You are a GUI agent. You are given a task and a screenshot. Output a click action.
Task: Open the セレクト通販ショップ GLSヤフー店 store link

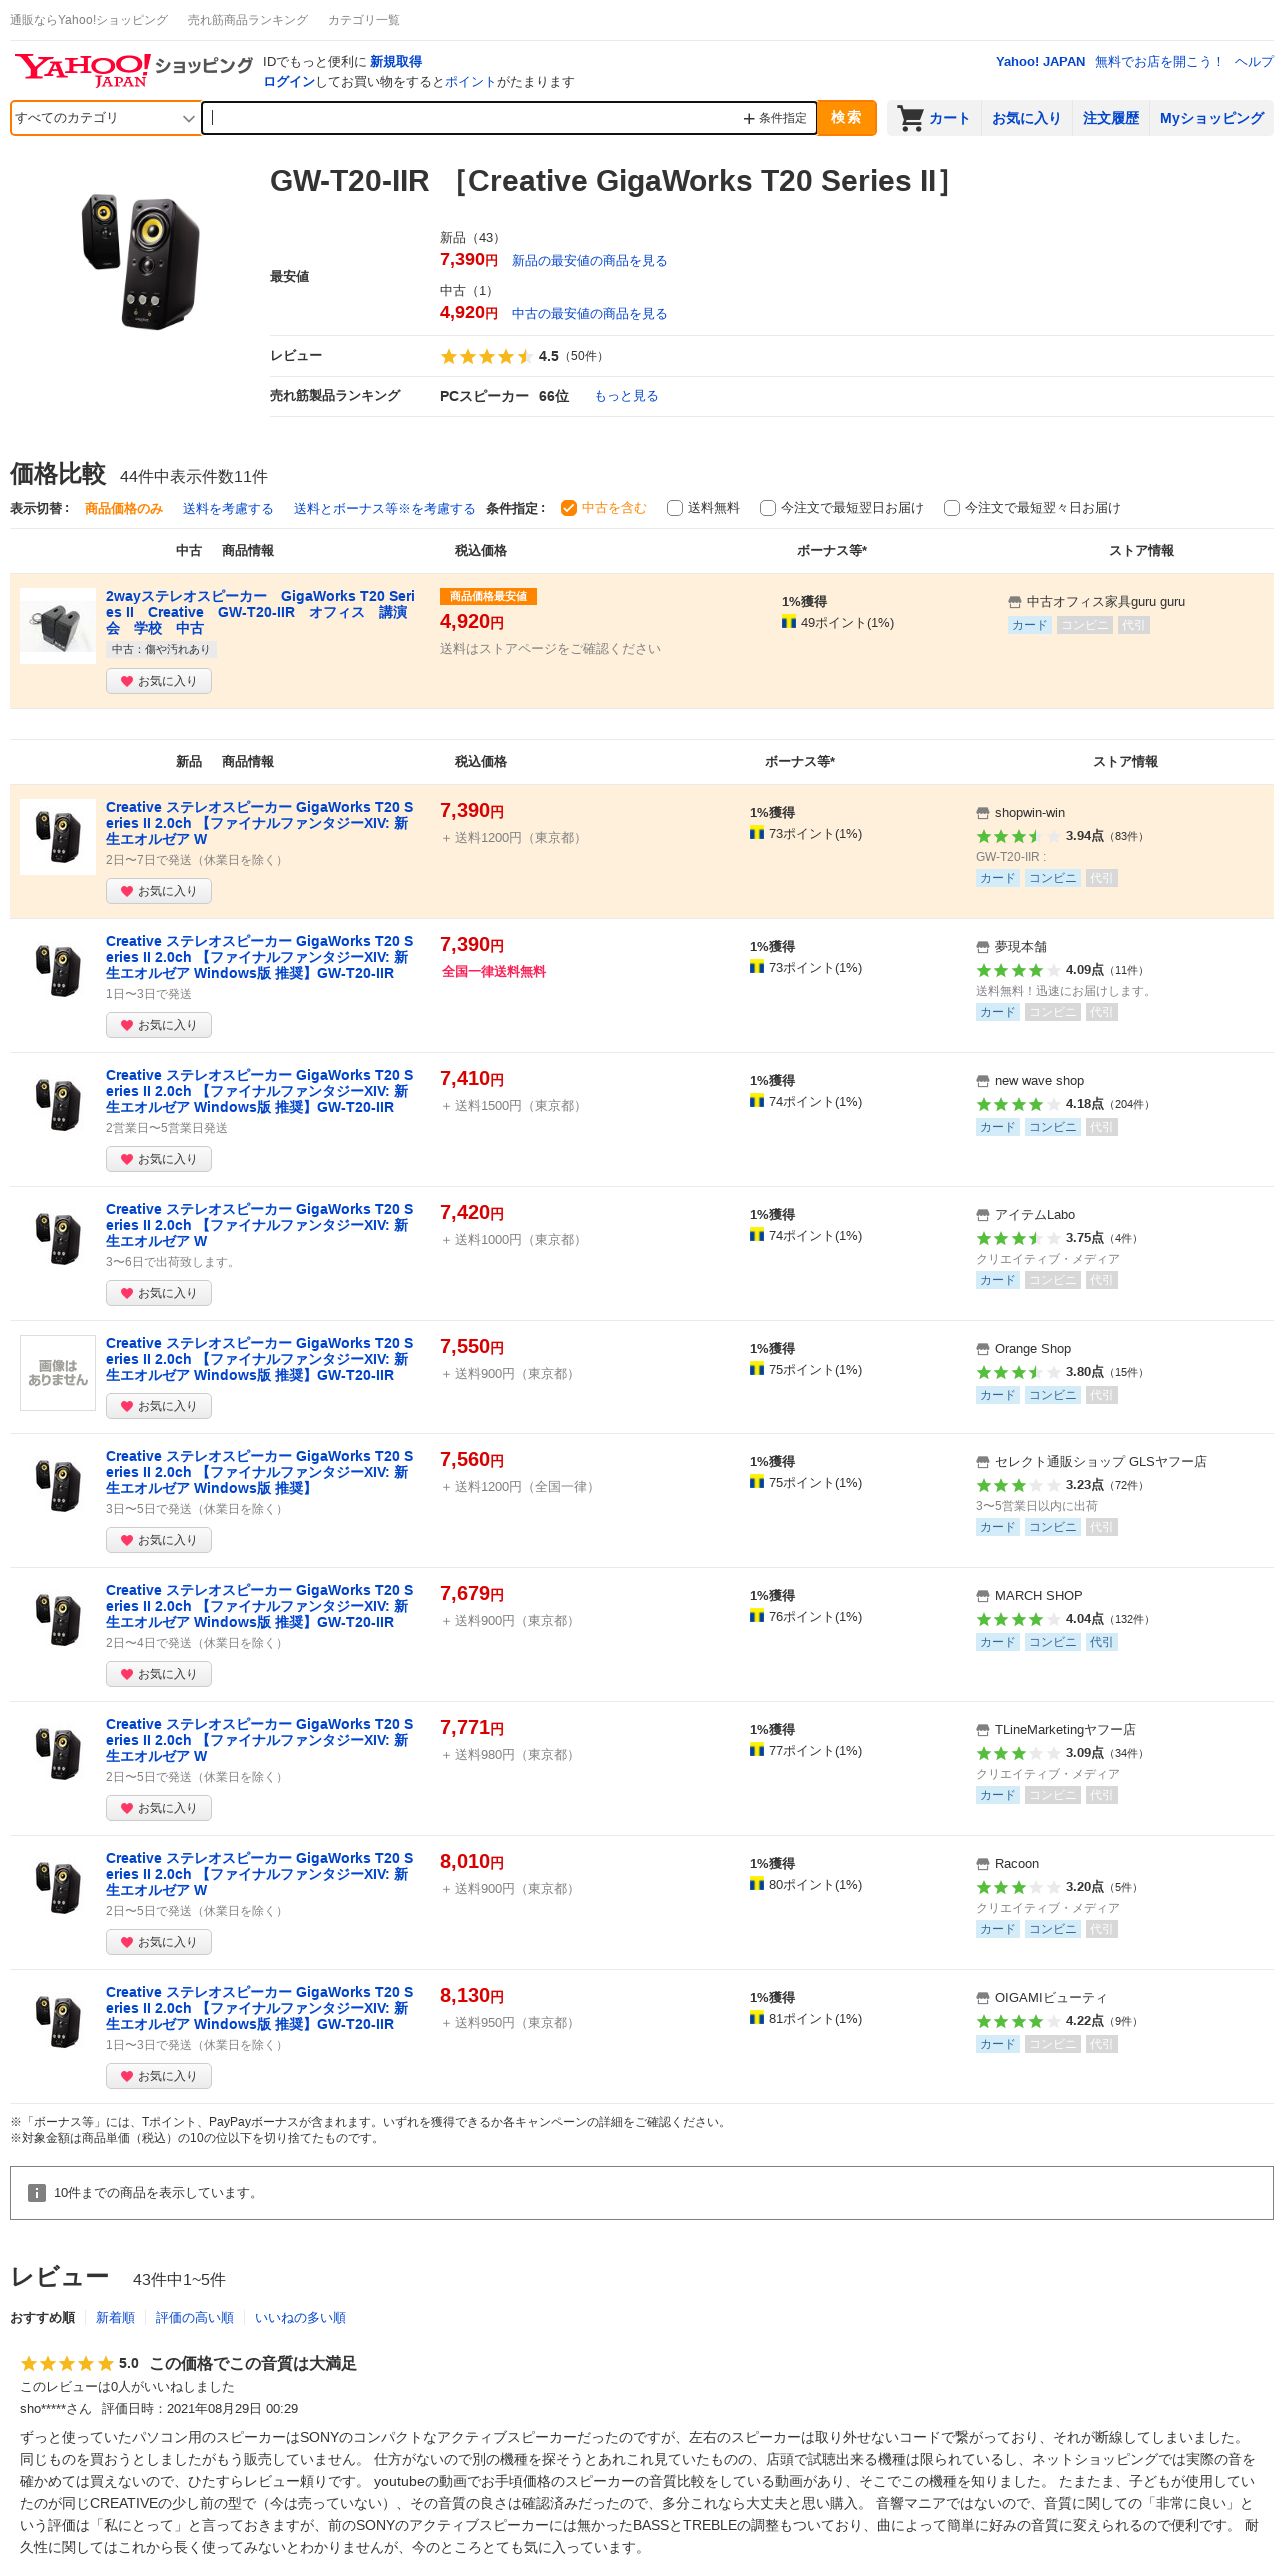point(1100,1462)
